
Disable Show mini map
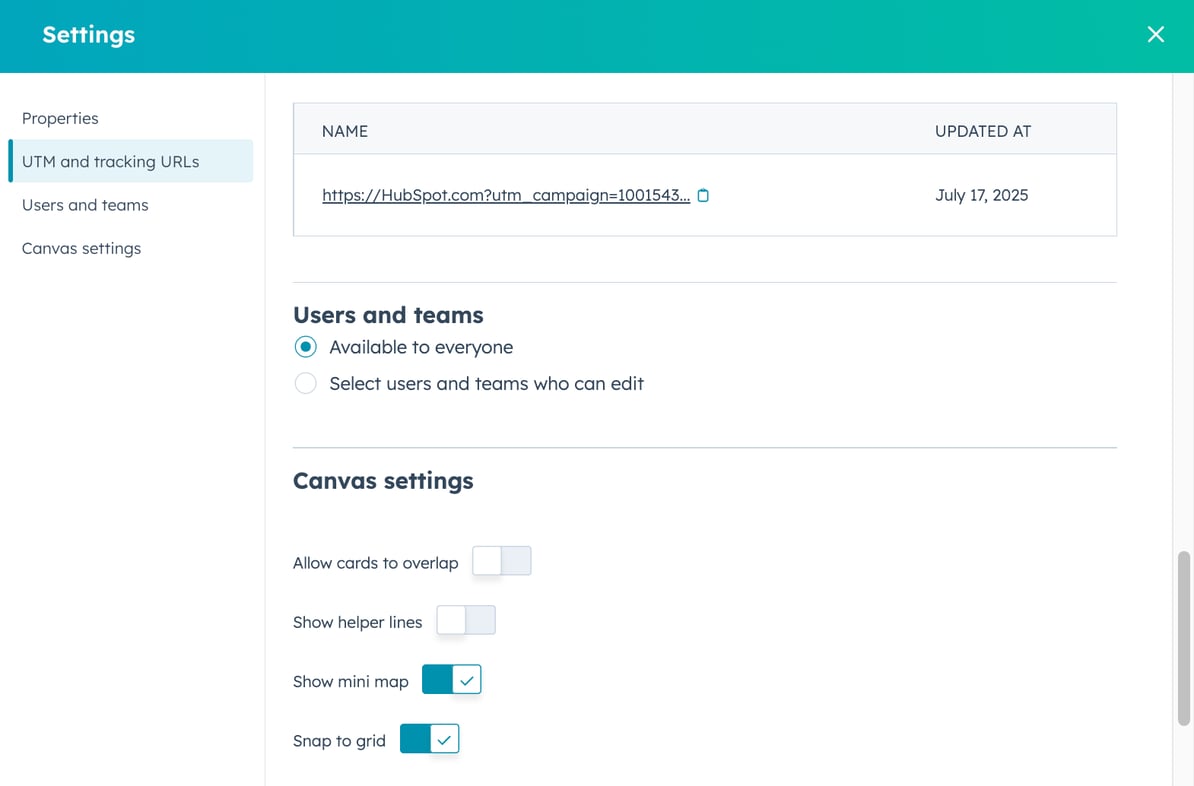click(451, 679)
